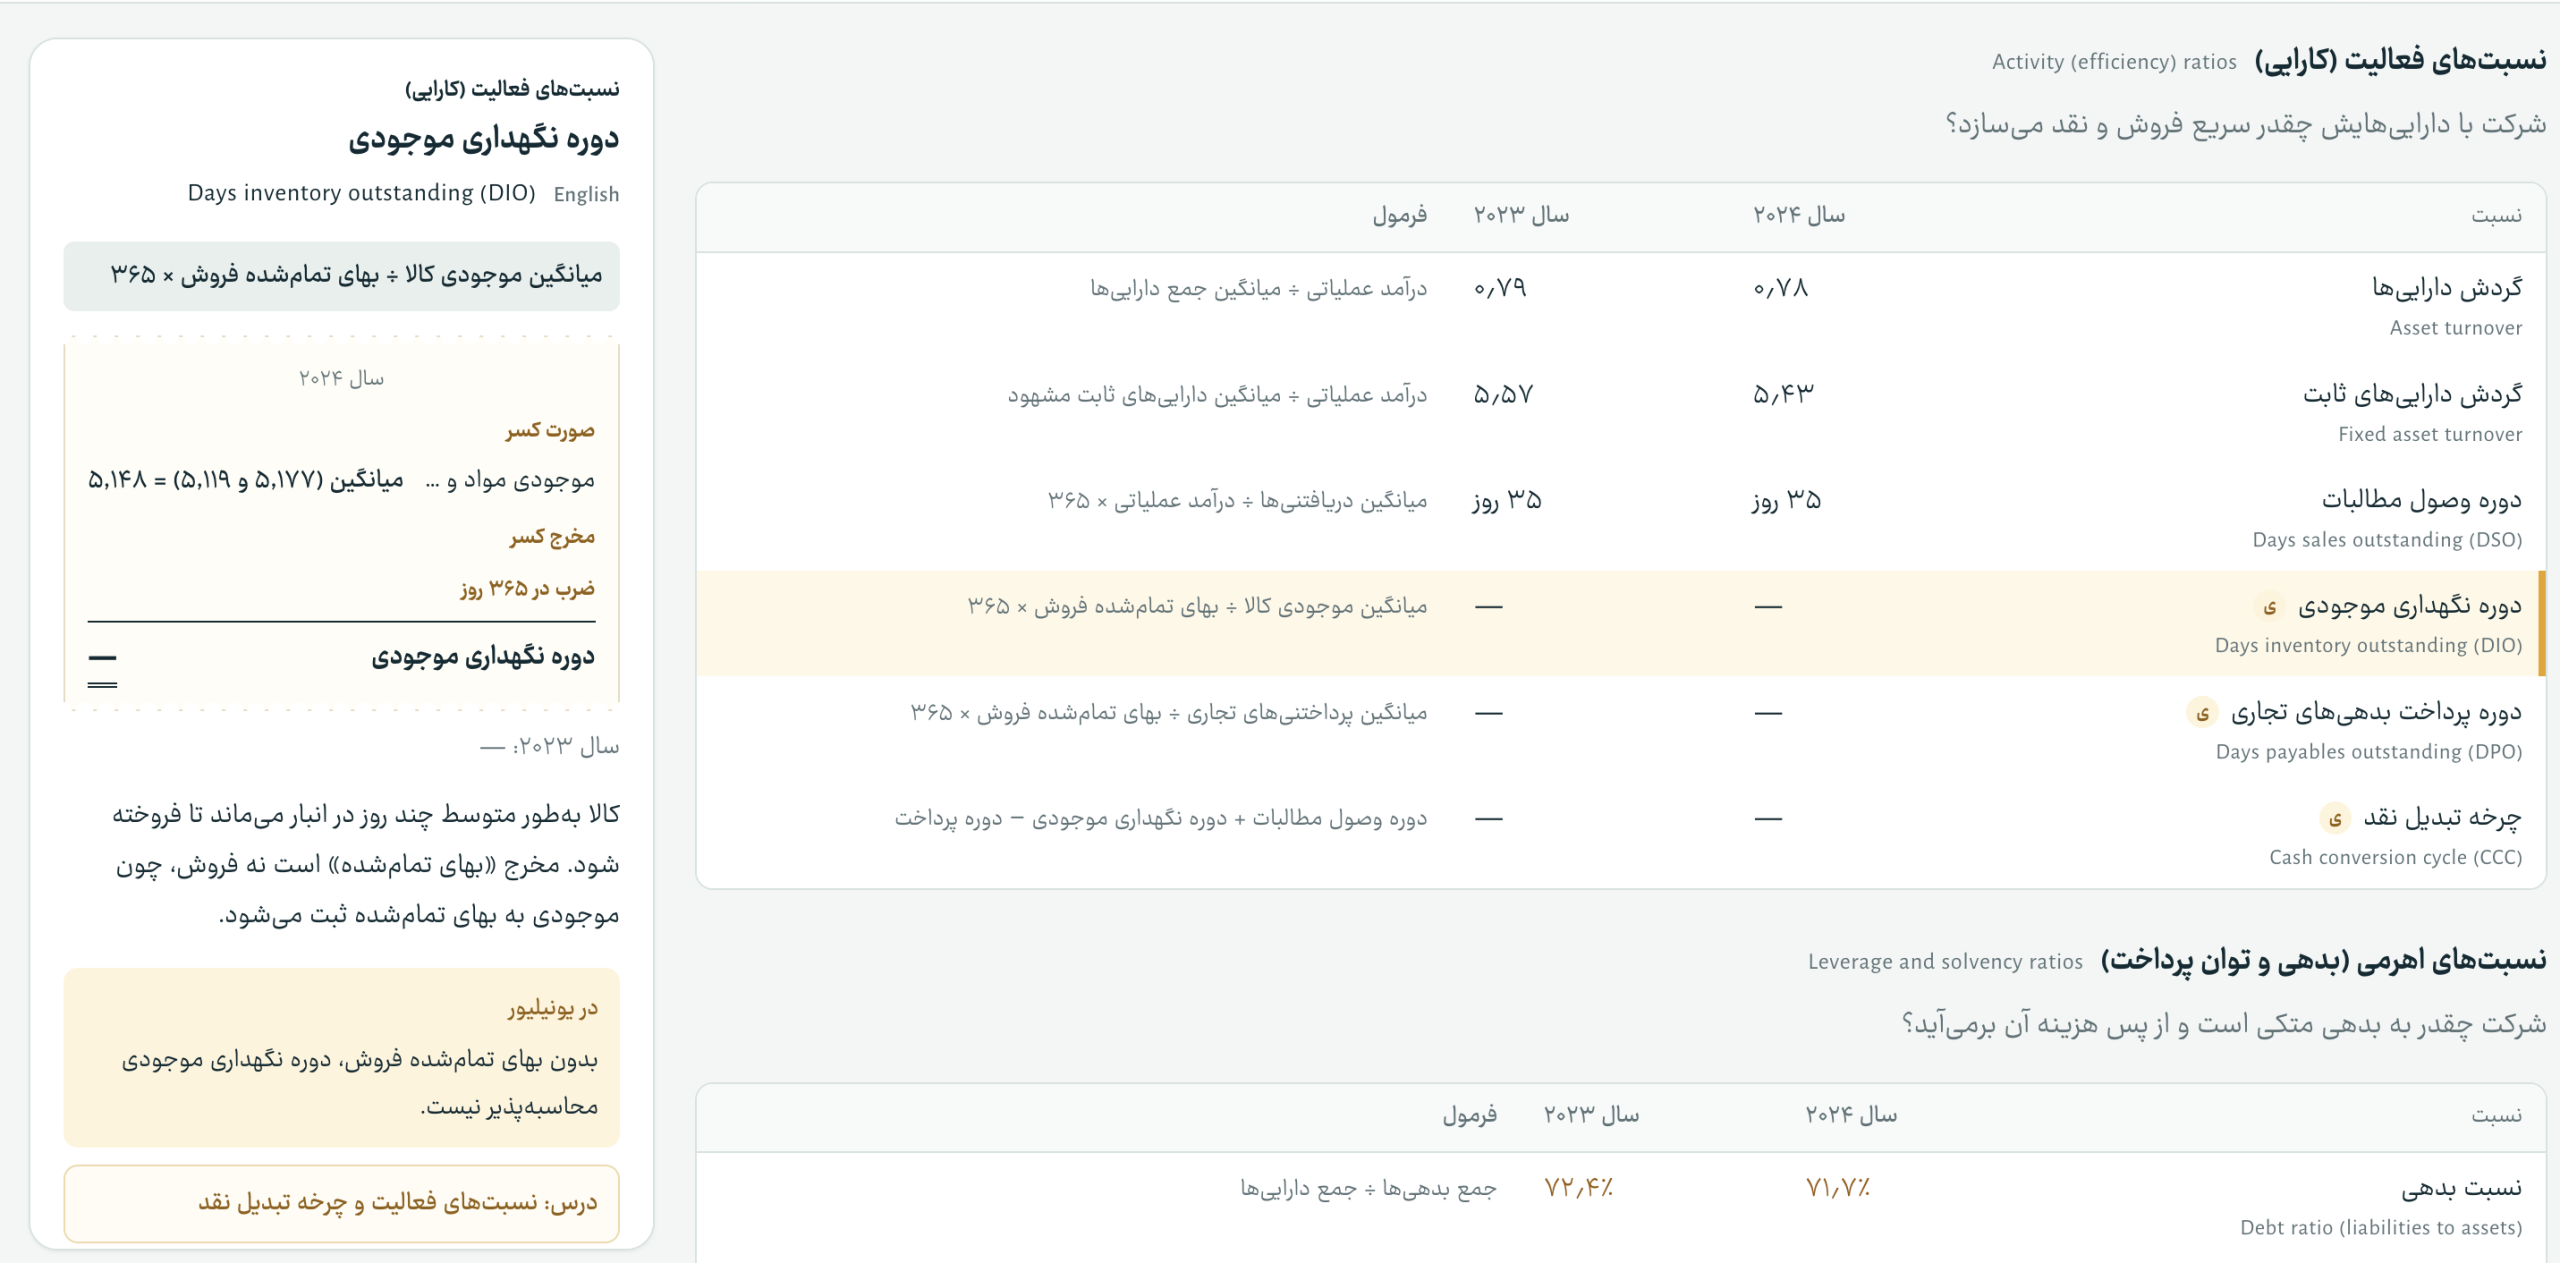Screen dimensions: 2560x1263
Task: Expand the صورت کسر section
Action: pyautogui.click(x=549, y=431)
